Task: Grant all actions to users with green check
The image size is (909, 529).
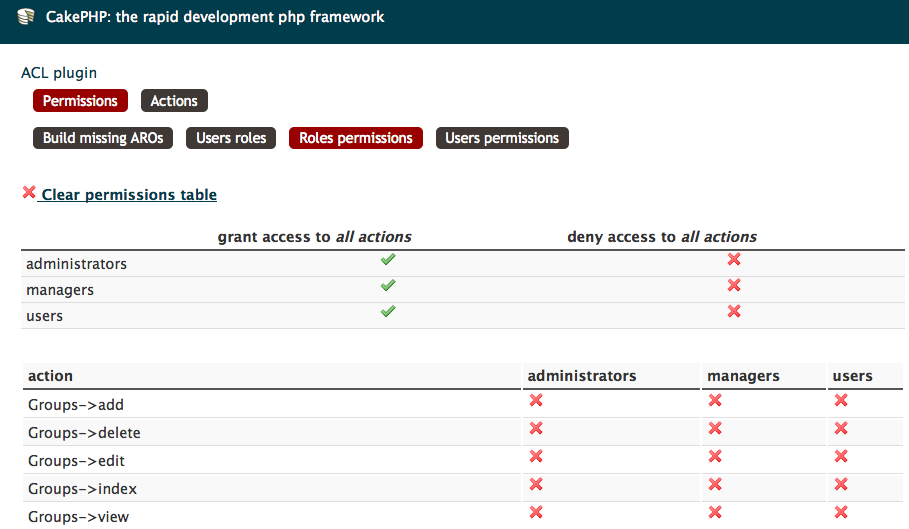Action: (x=388, y=311)
